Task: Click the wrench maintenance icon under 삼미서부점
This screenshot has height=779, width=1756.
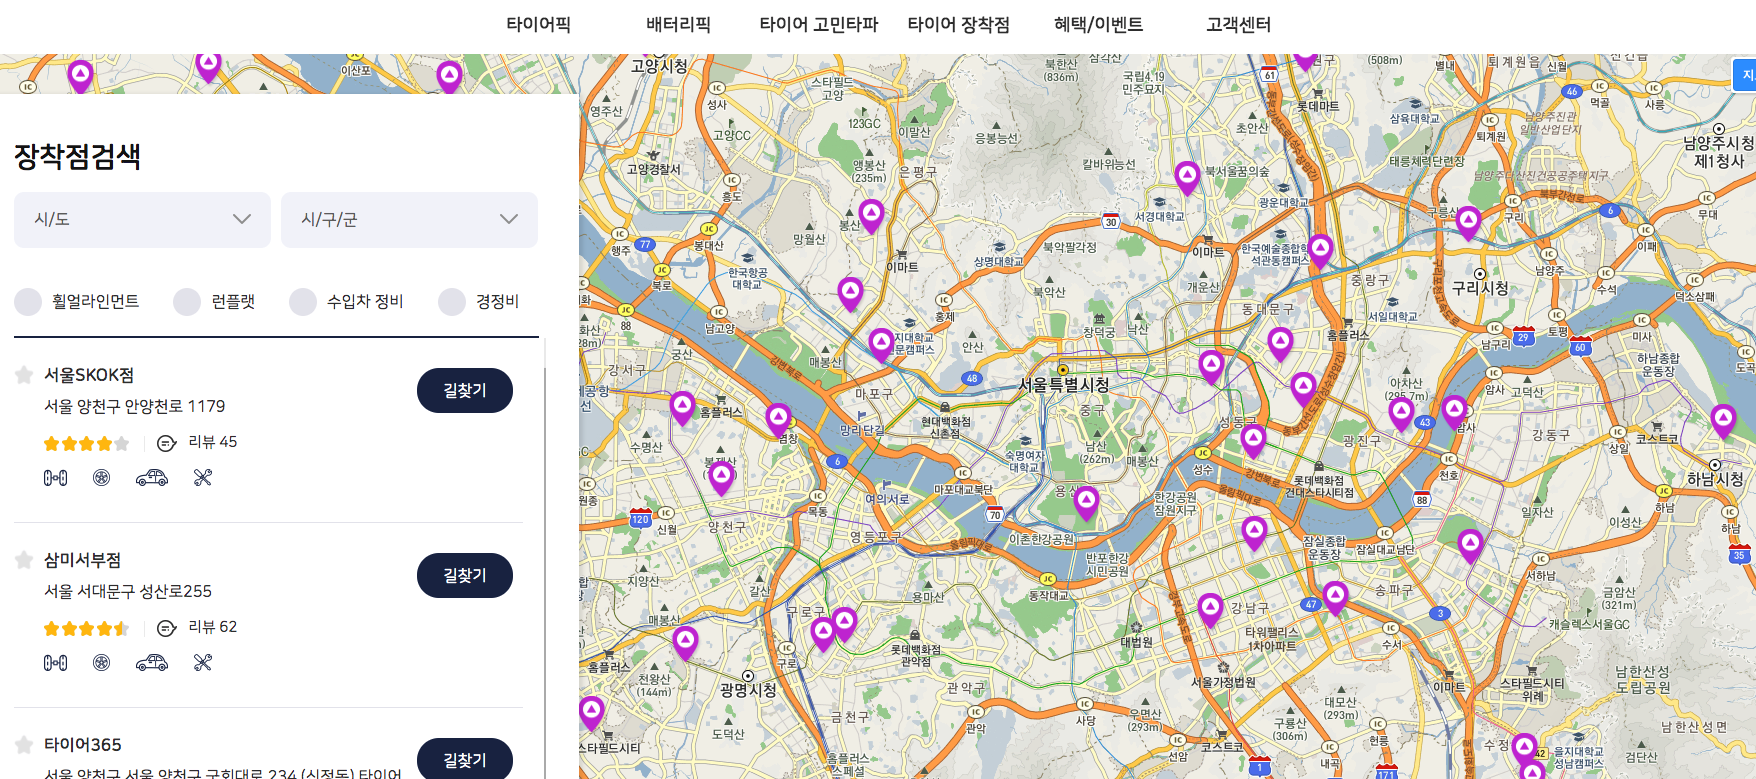Action: click(x=203, y=663)
